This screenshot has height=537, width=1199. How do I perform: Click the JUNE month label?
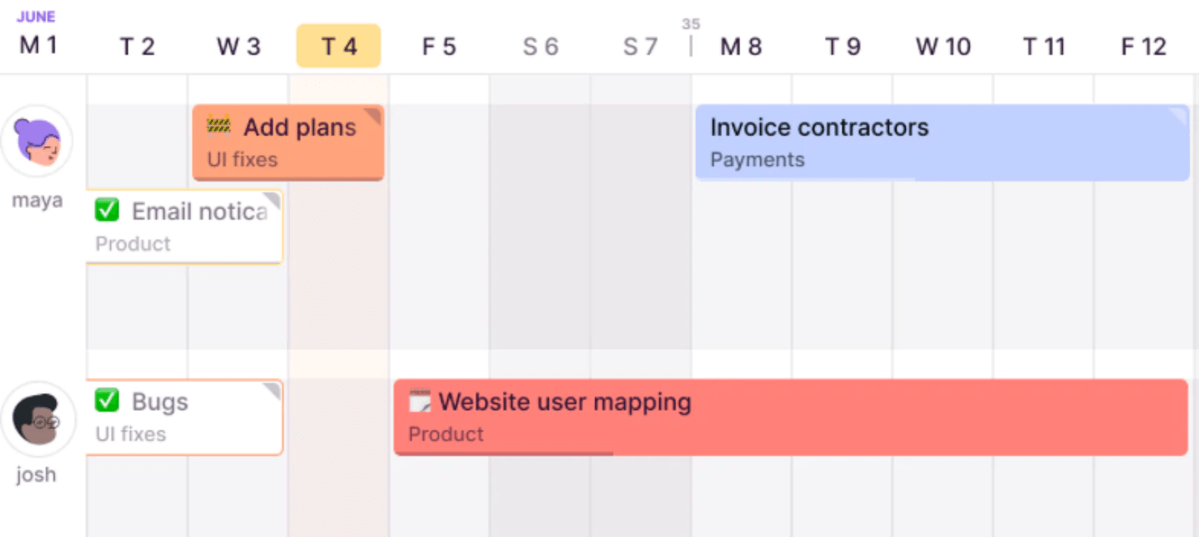click(x=36, y=17)
